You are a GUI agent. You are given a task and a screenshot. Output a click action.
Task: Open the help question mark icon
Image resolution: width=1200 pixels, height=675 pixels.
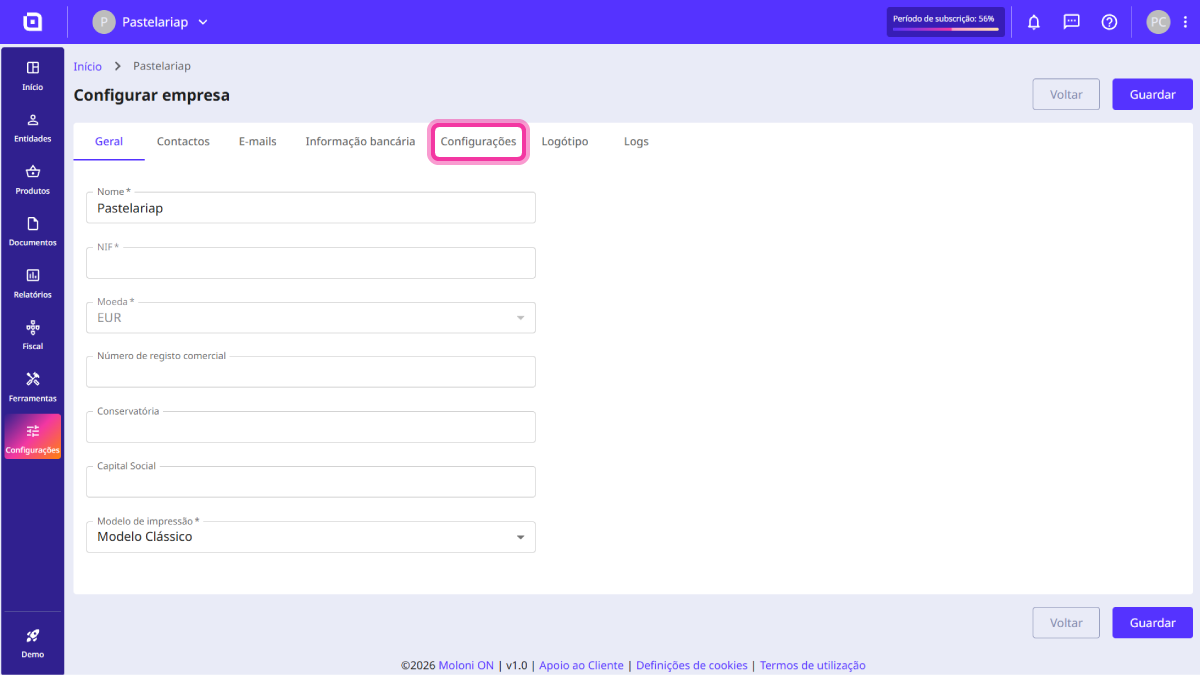[x=1109, y=22]
